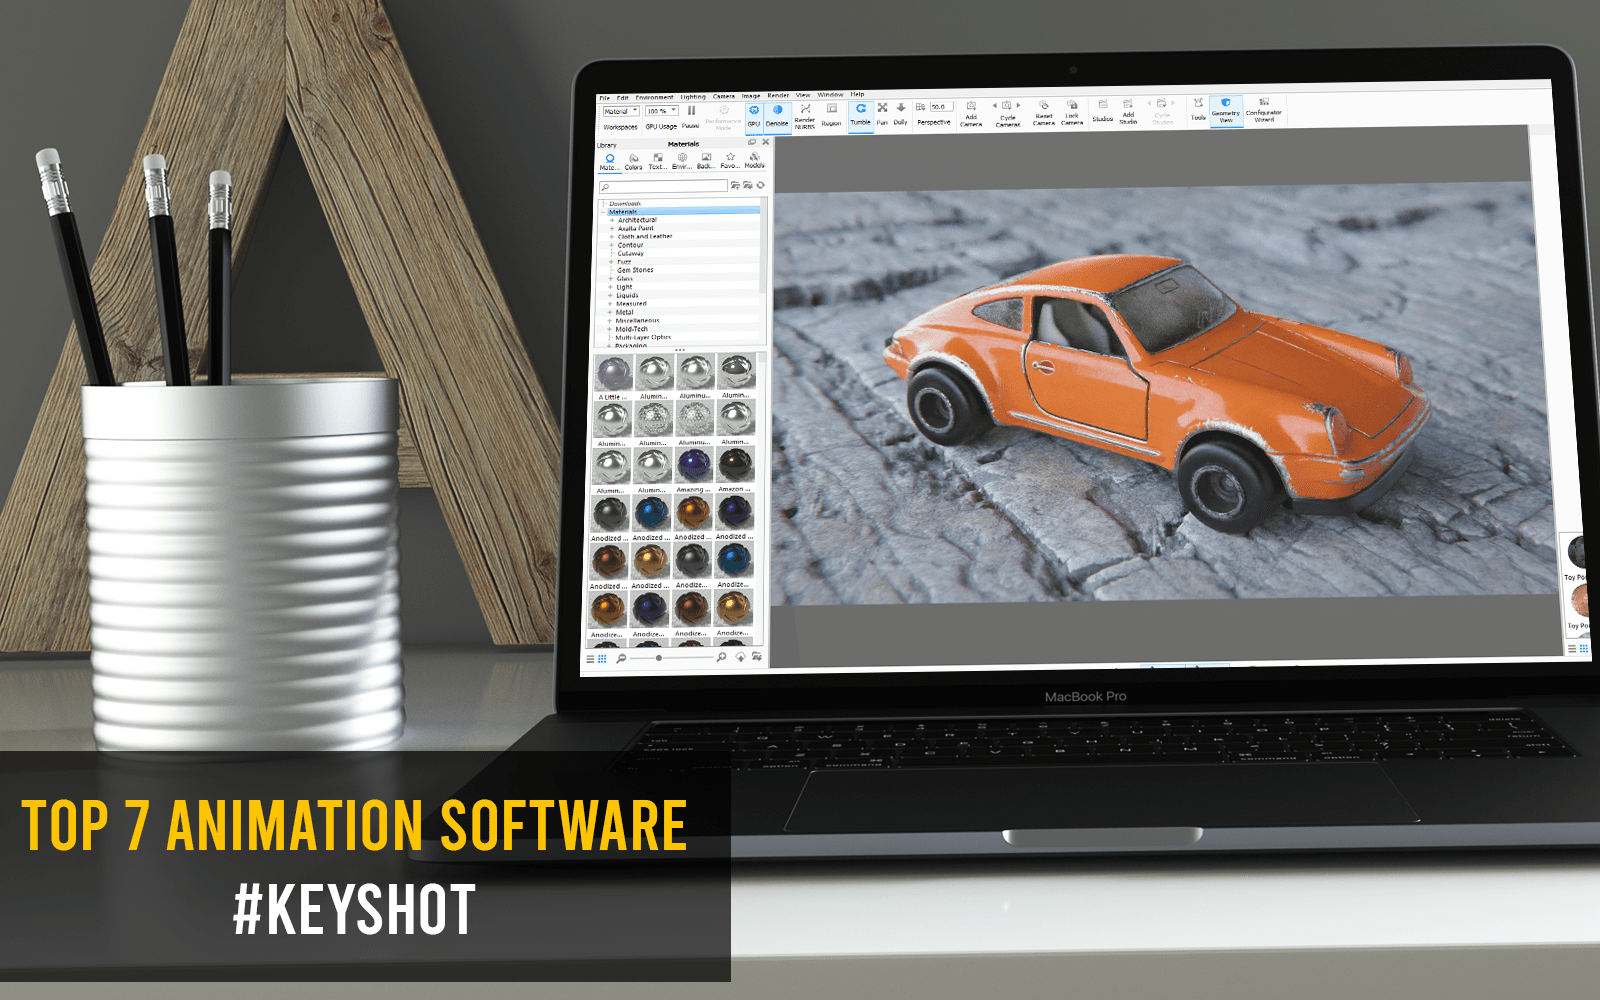The image size is (1600, 1000).
Task: Switch to the Textures library tab
Action: (657, 161)
